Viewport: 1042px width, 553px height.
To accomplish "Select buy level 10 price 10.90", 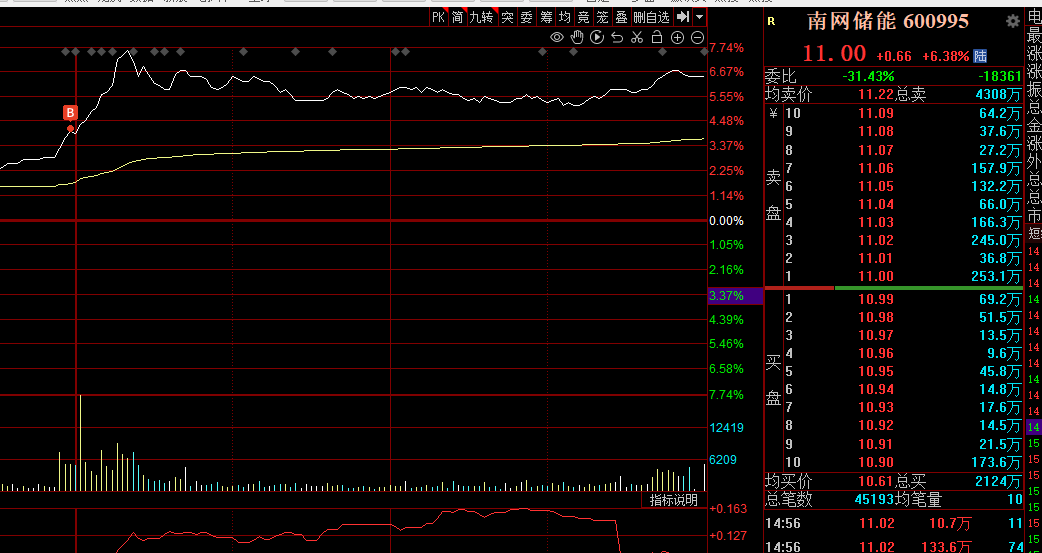I will [x=876, y=462].
